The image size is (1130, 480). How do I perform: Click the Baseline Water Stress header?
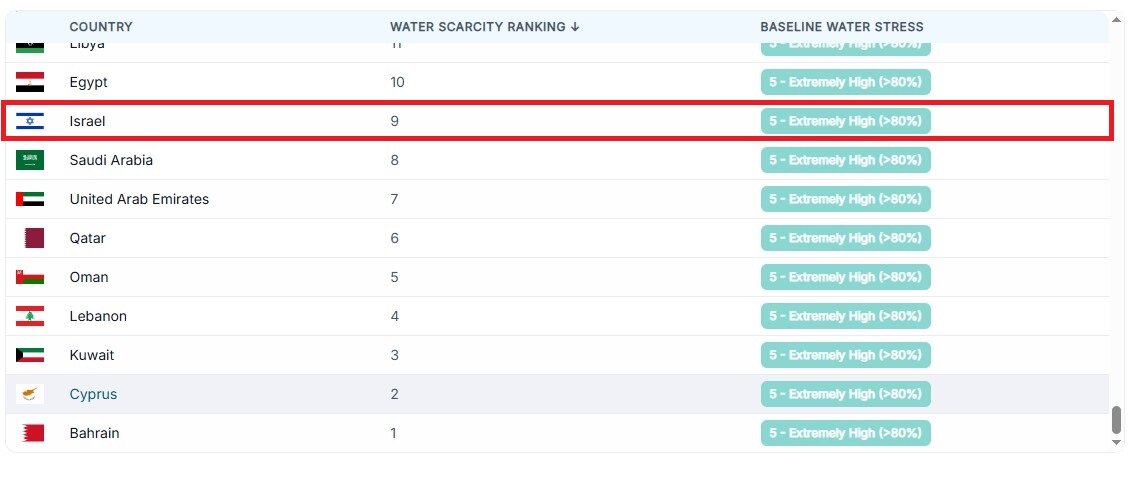tap(841, 27)
